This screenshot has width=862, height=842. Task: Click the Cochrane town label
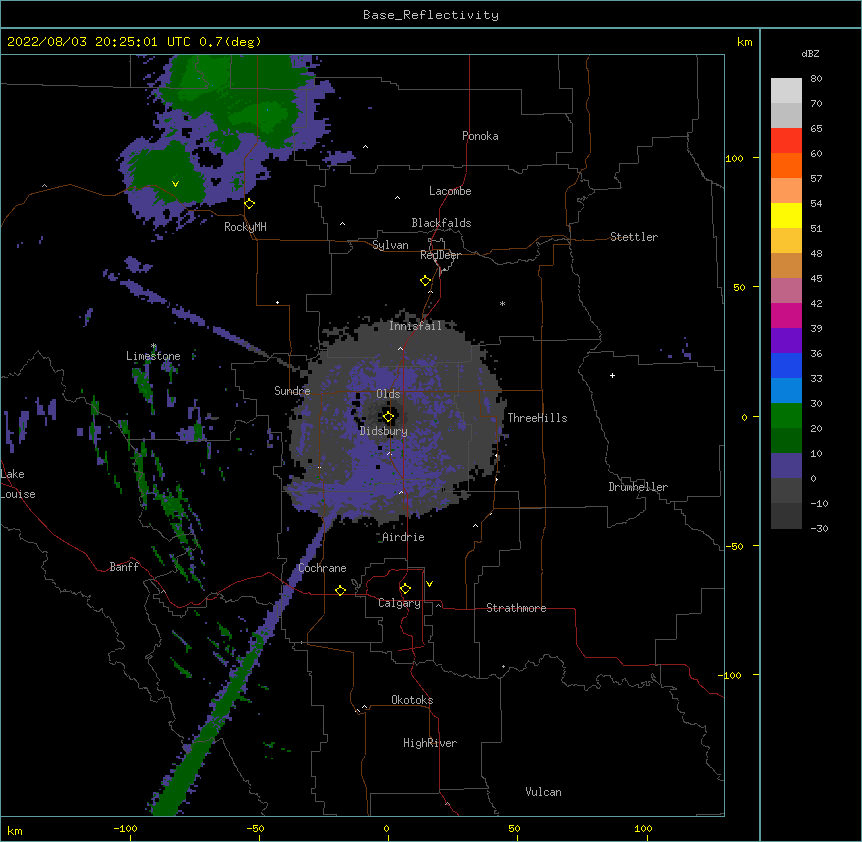point(322,568)
